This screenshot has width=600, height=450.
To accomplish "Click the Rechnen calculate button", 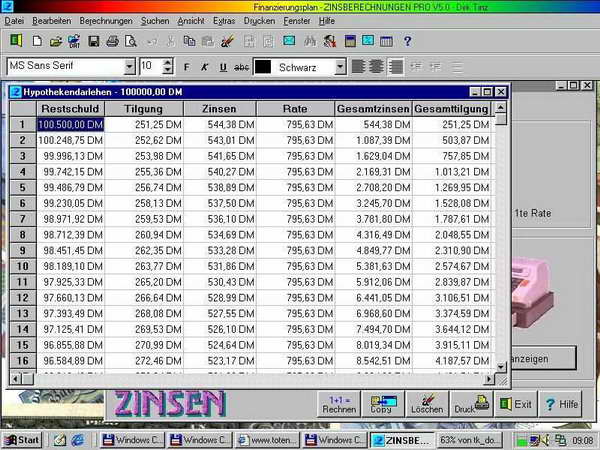I will click(338, 403).
